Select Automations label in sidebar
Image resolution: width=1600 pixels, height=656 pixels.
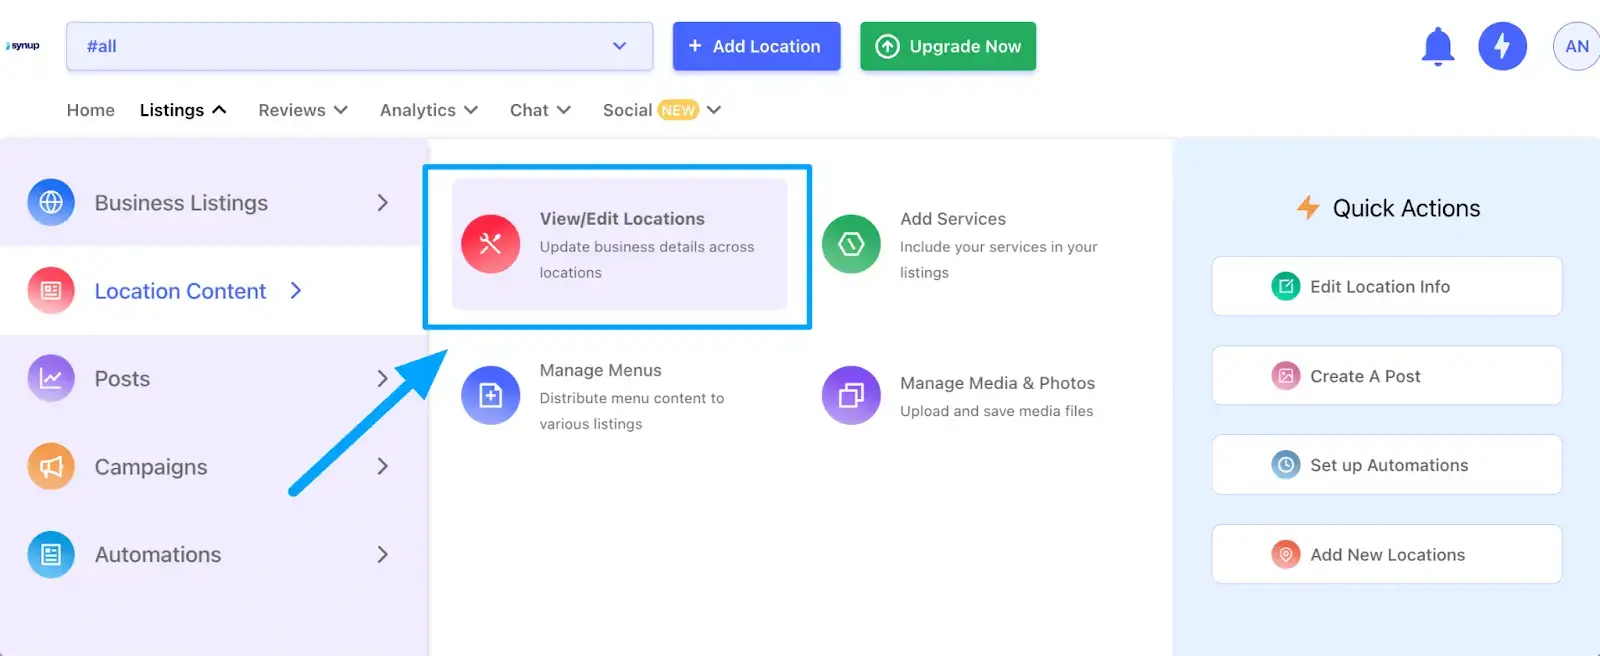tap(158, 555)
